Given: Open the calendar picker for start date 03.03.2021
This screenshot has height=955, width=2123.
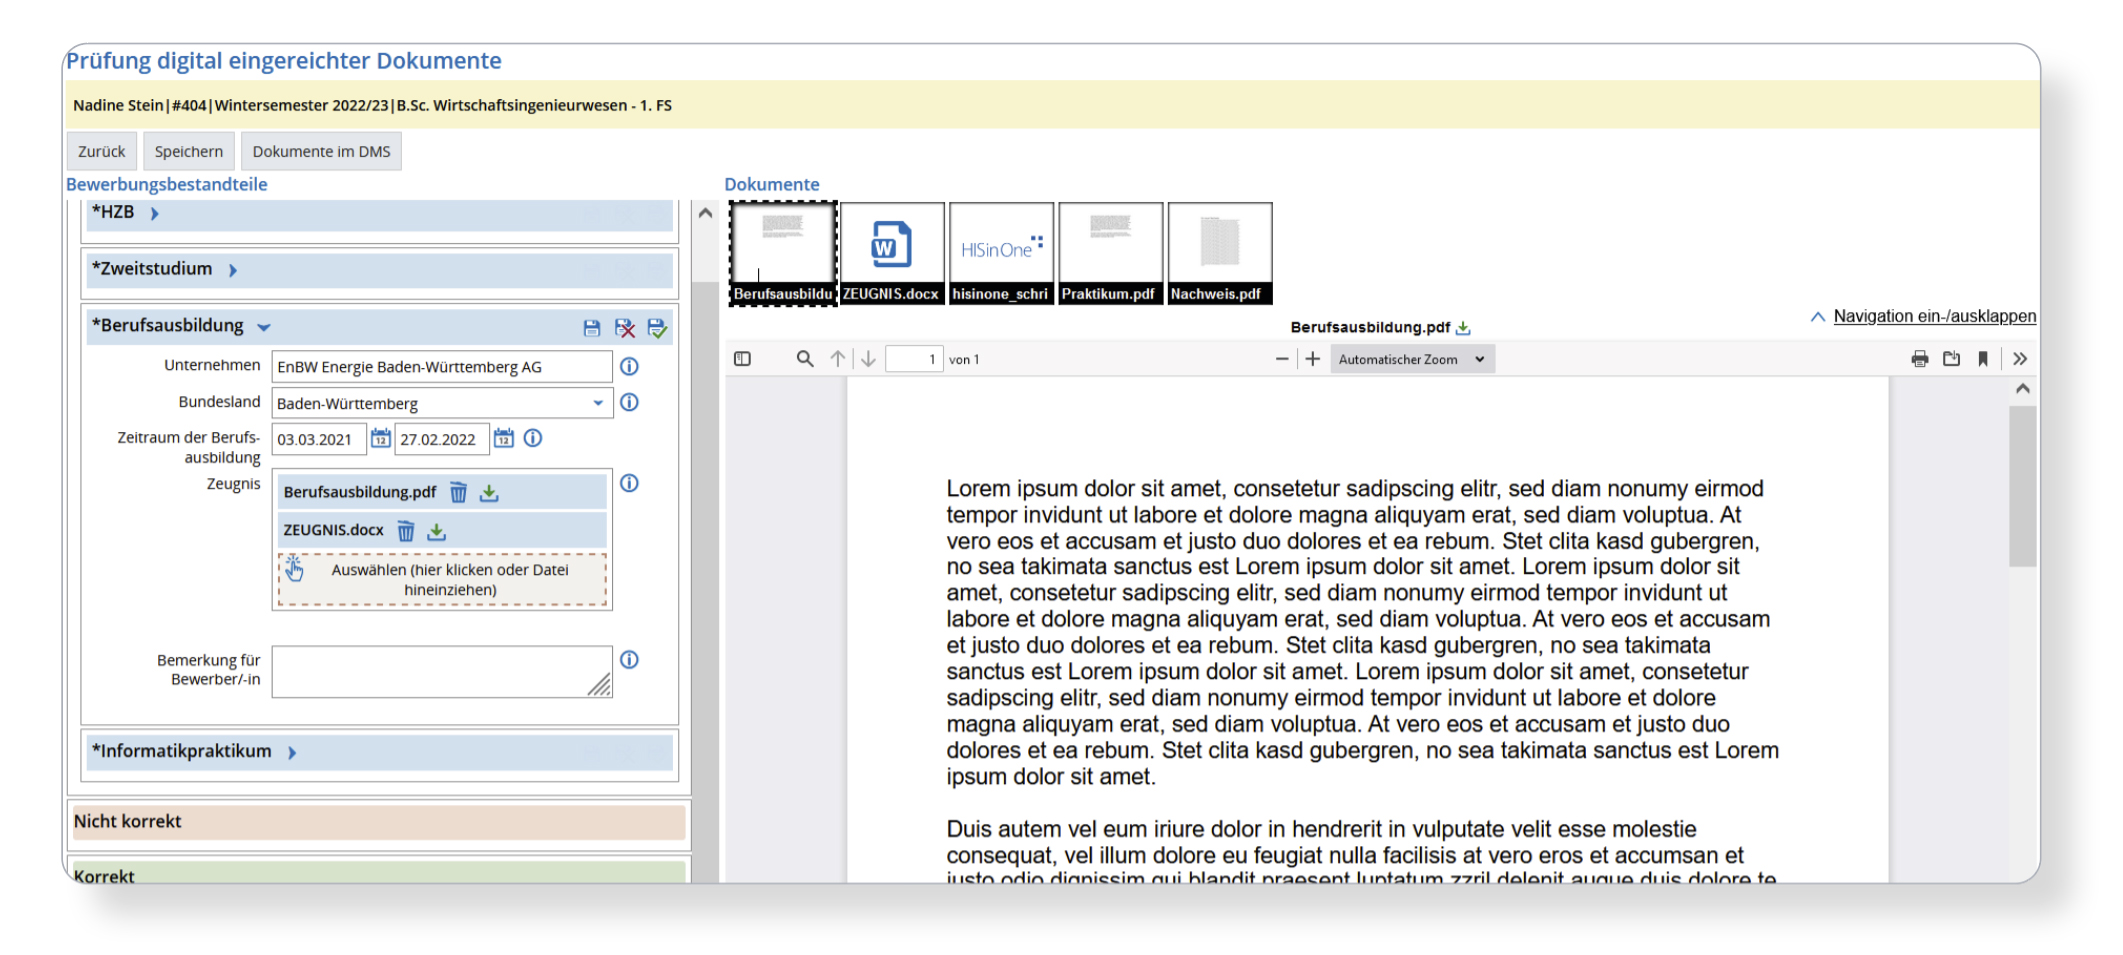Looking at the screenshot, I should [381, 438].
